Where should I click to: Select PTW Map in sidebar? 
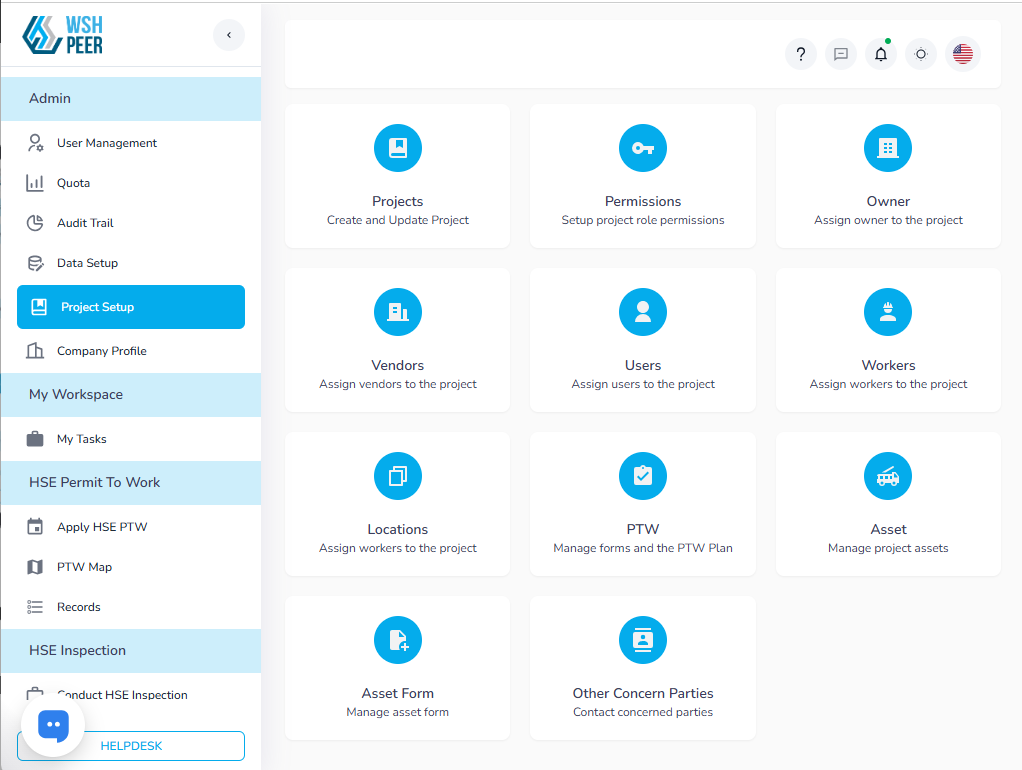click(84, 567)
